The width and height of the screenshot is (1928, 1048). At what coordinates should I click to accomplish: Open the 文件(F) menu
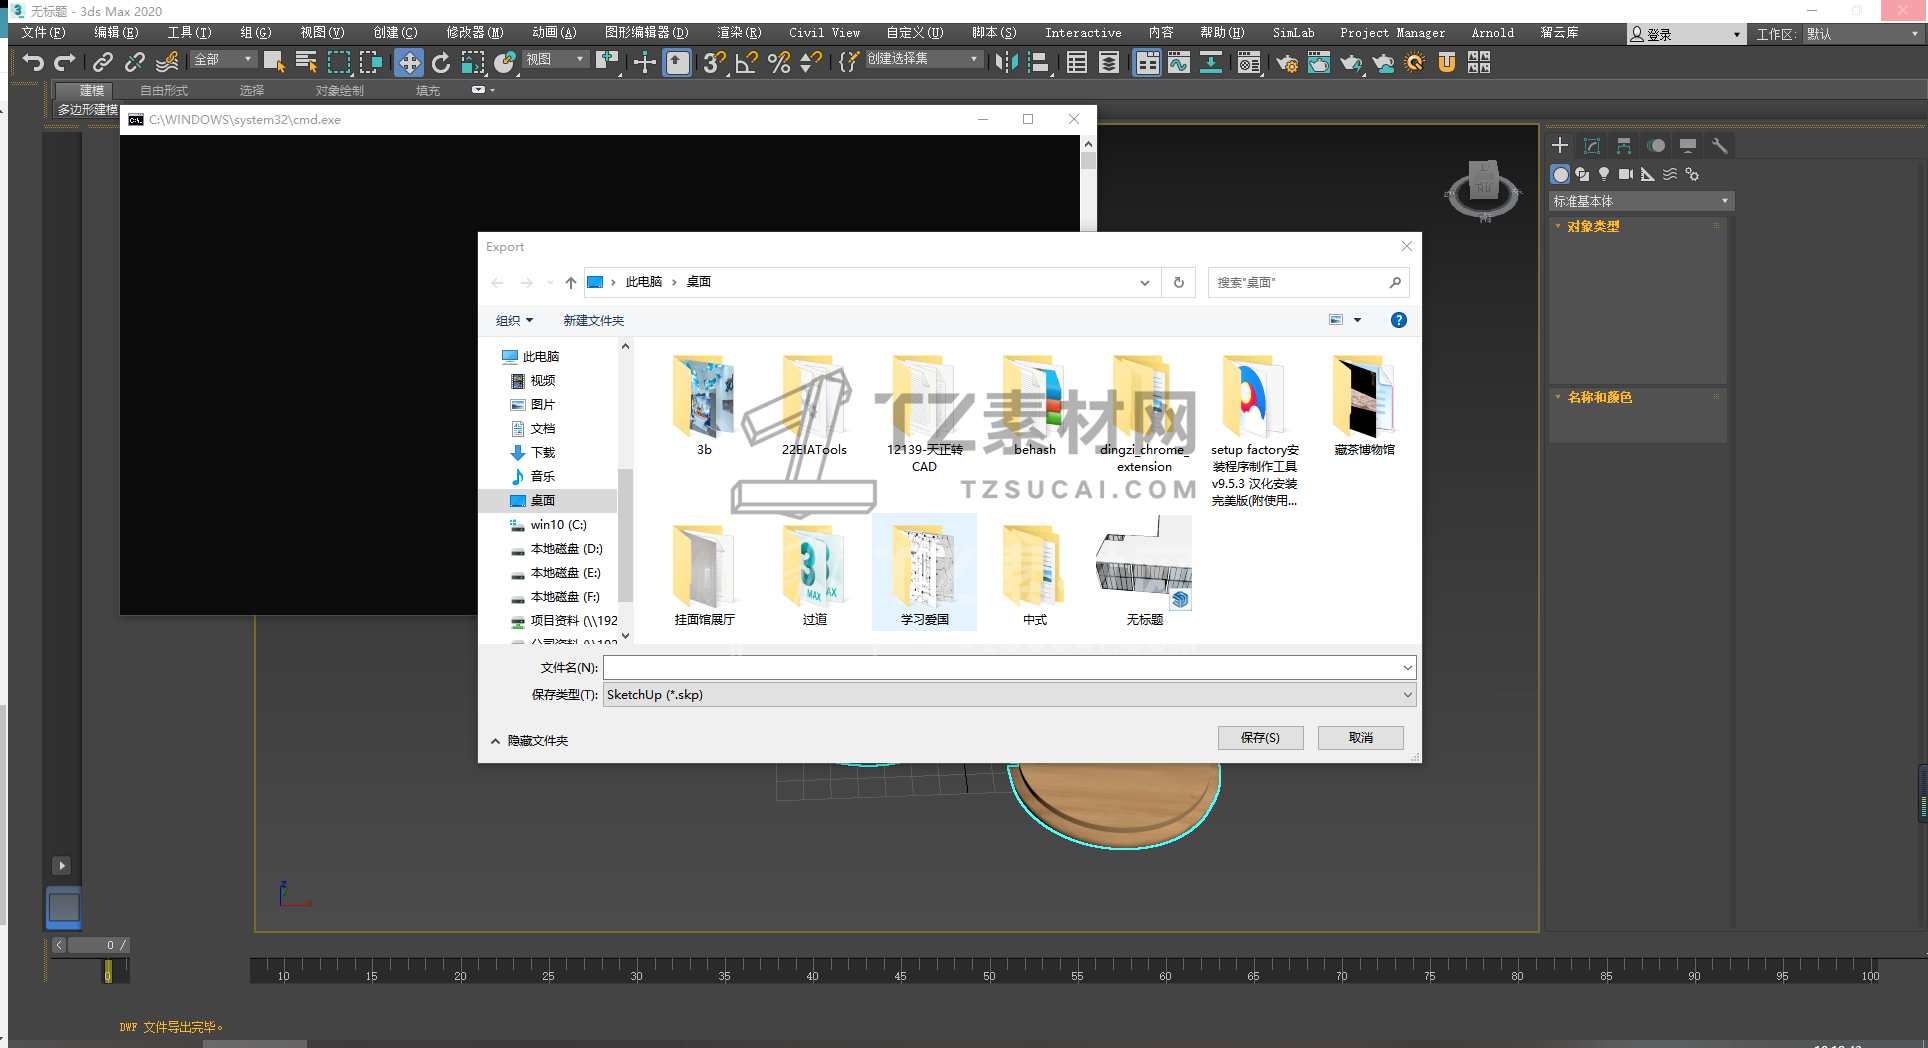click(43, 33)
